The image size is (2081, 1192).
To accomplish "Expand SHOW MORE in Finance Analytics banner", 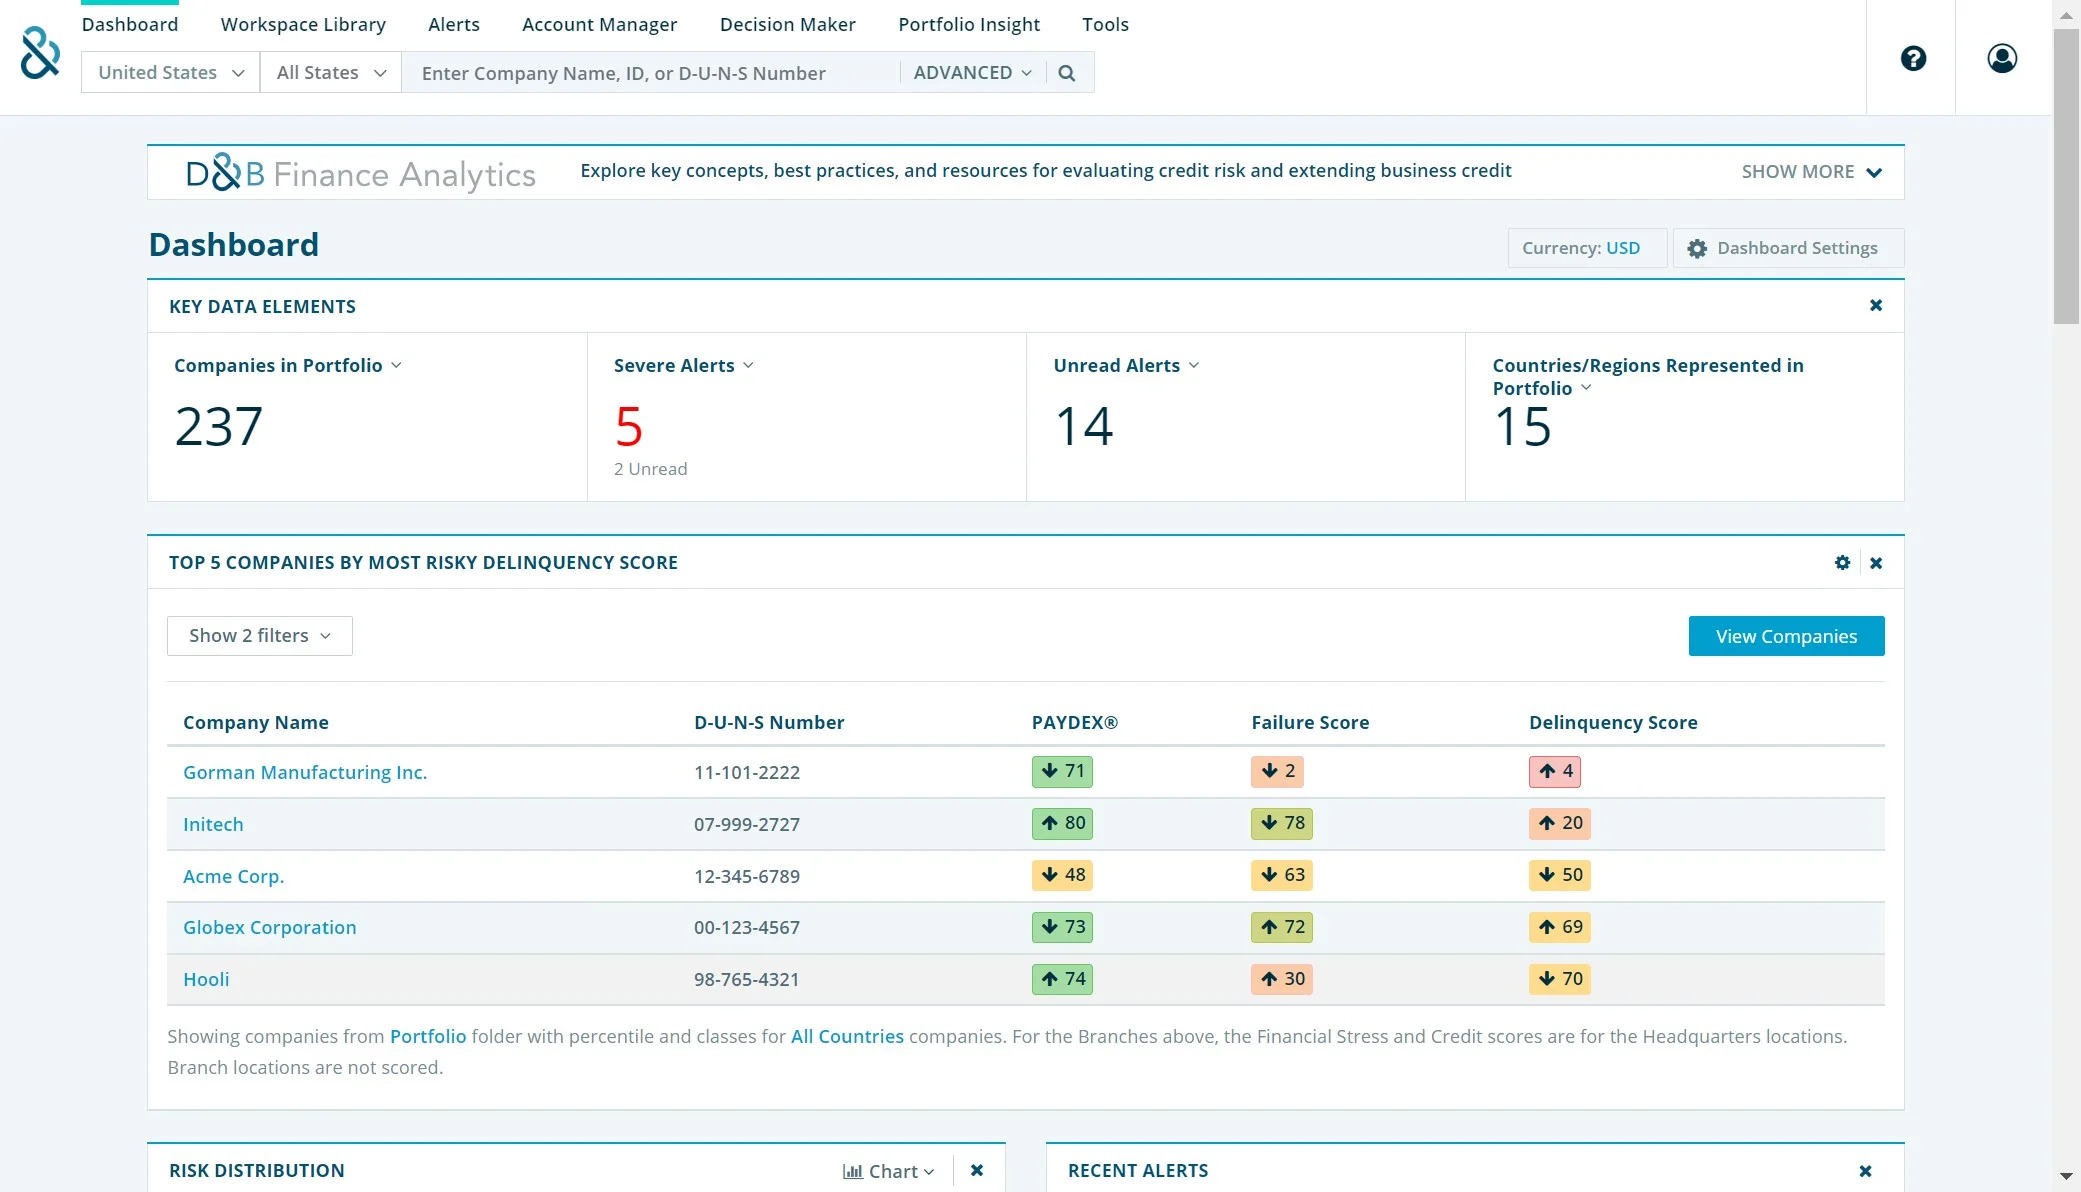I will 1811,172.
